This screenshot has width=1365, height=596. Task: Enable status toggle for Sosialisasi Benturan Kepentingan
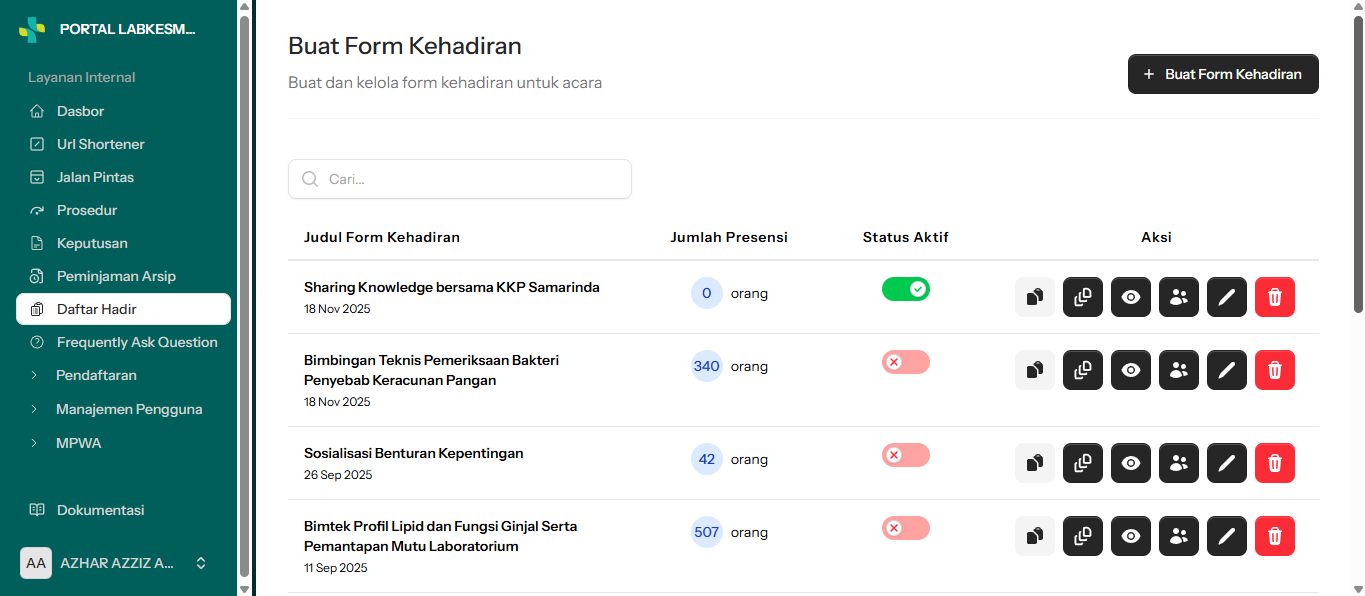point(906,455)
